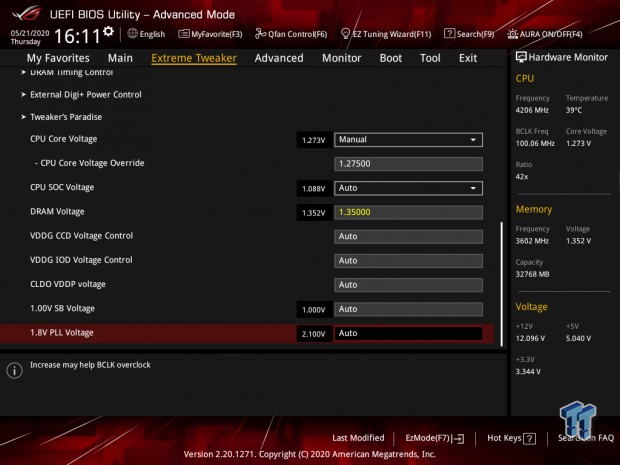Switch to My Favorites tab

pos(58,58)
